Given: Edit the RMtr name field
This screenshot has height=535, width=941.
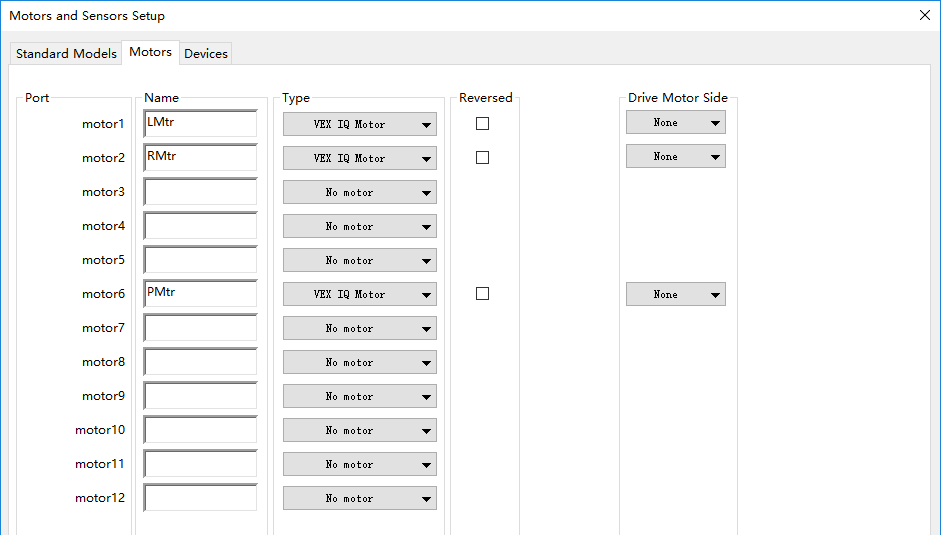Looking at the screenshot, I should point(200,158).
